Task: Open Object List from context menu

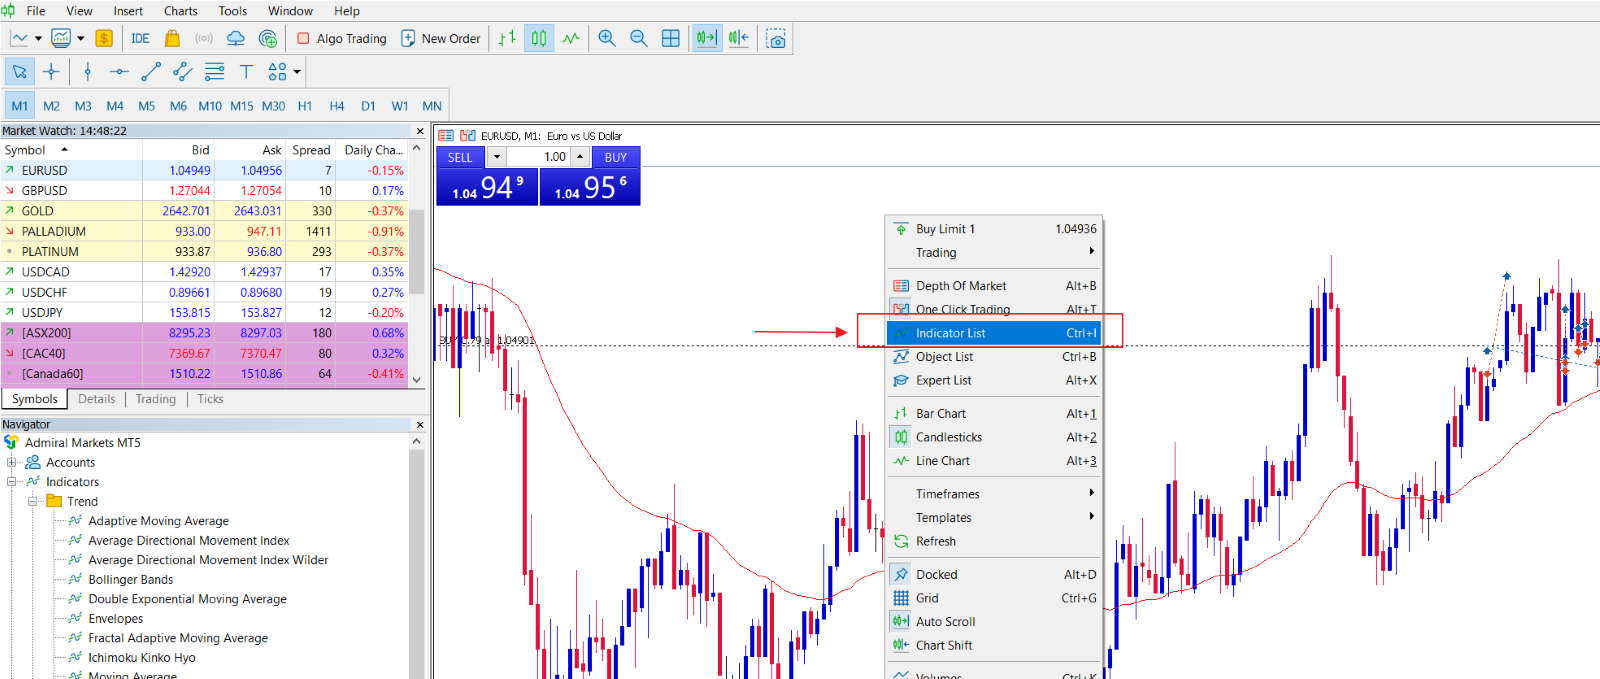Action: (994, 356)
